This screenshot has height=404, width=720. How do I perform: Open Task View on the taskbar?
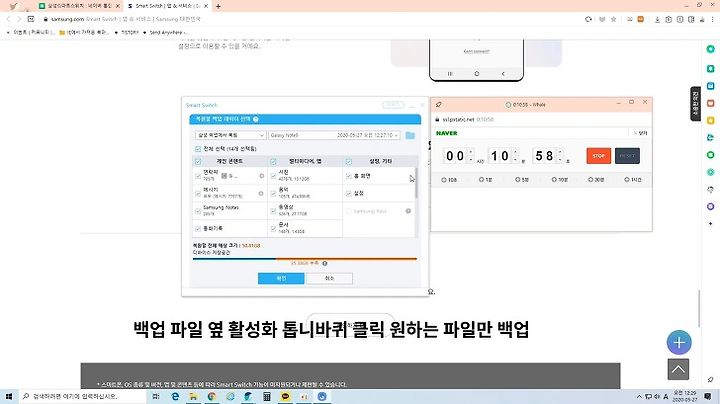156,396
